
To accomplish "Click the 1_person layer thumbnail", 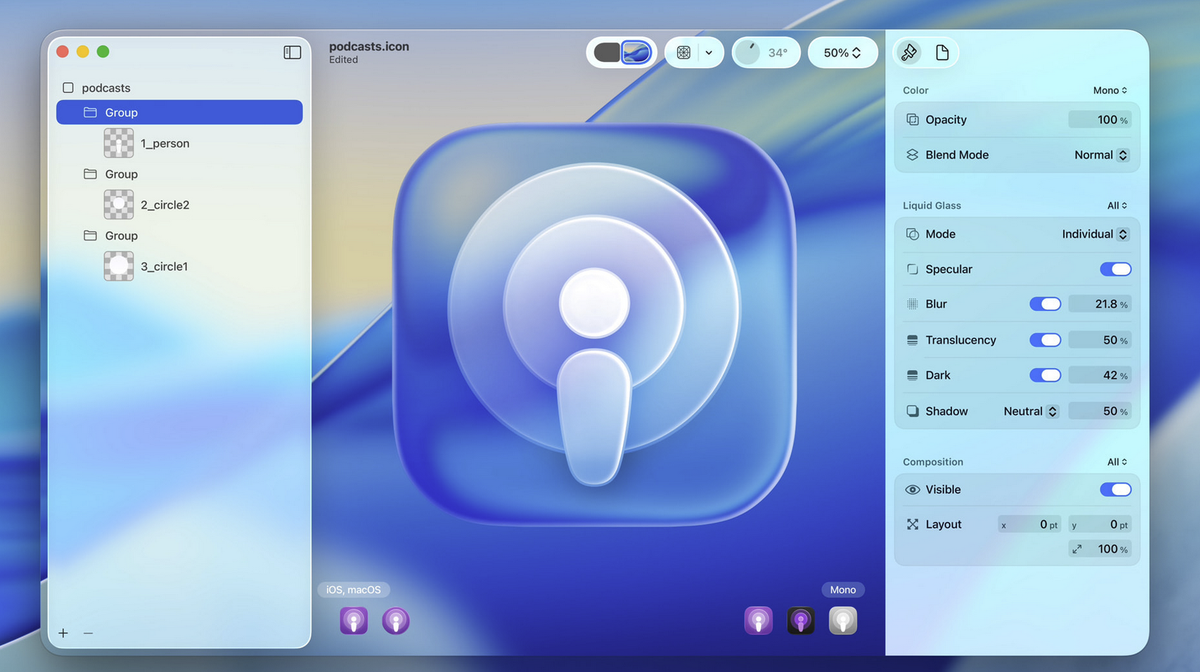I will point(119,143).
